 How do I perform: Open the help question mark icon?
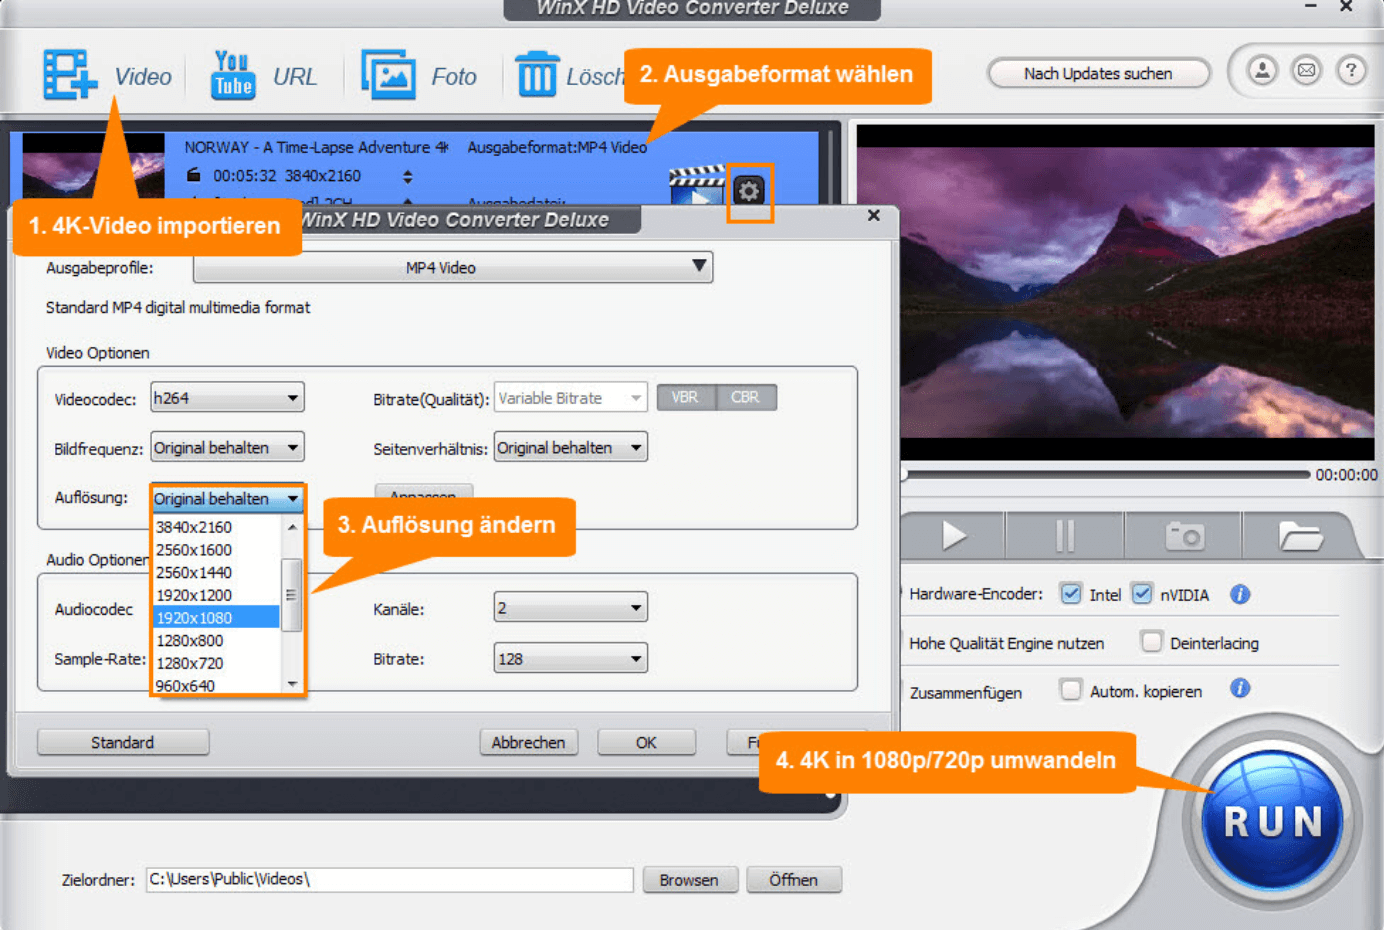1351,71
